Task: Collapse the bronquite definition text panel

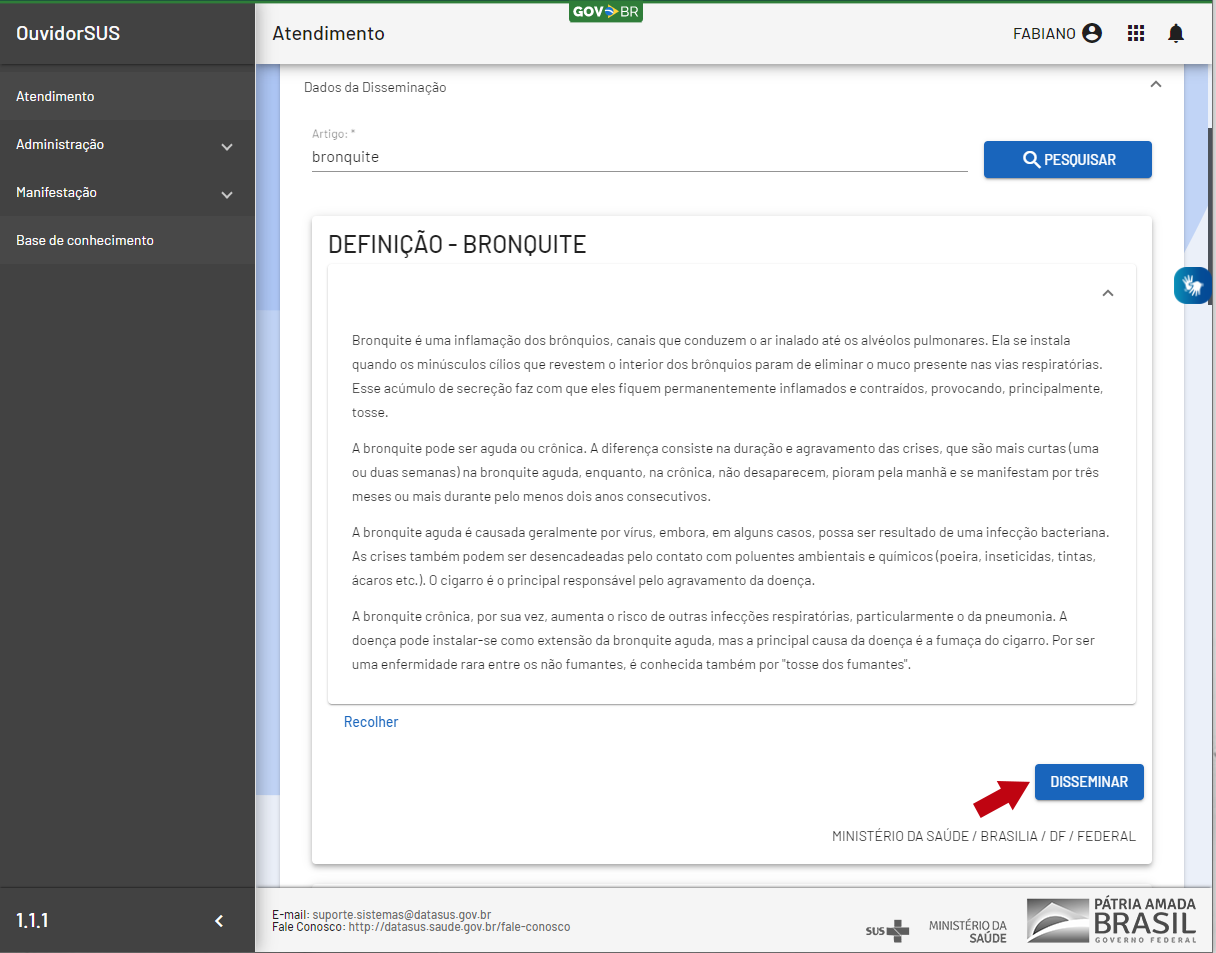Action: 1107,293
